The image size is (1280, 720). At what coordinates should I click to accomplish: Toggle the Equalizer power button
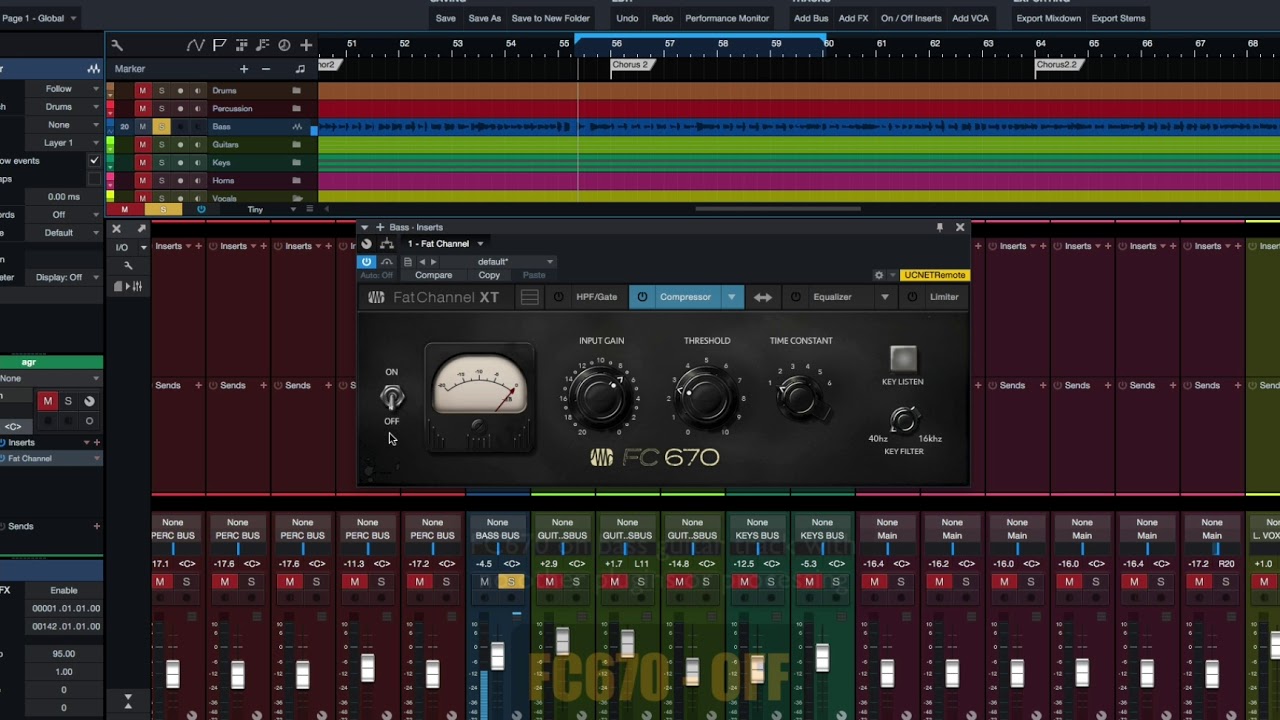coord(796,297)
